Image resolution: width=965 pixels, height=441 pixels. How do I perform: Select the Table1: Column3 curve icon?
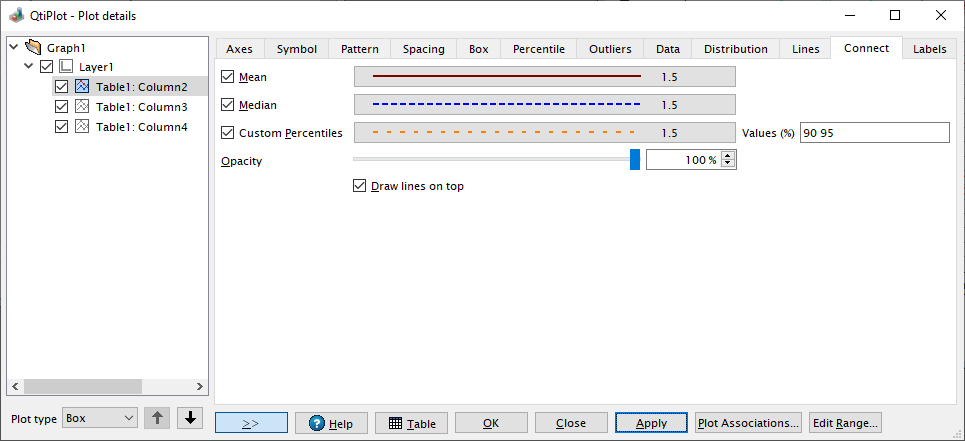pyautogui.click(x=82, y=107)
